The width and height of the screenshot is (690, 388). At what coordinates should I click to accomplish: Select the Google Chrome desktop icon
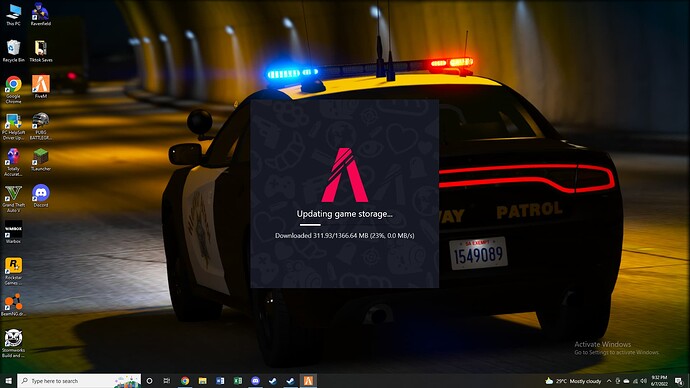[x=13, y=90]
